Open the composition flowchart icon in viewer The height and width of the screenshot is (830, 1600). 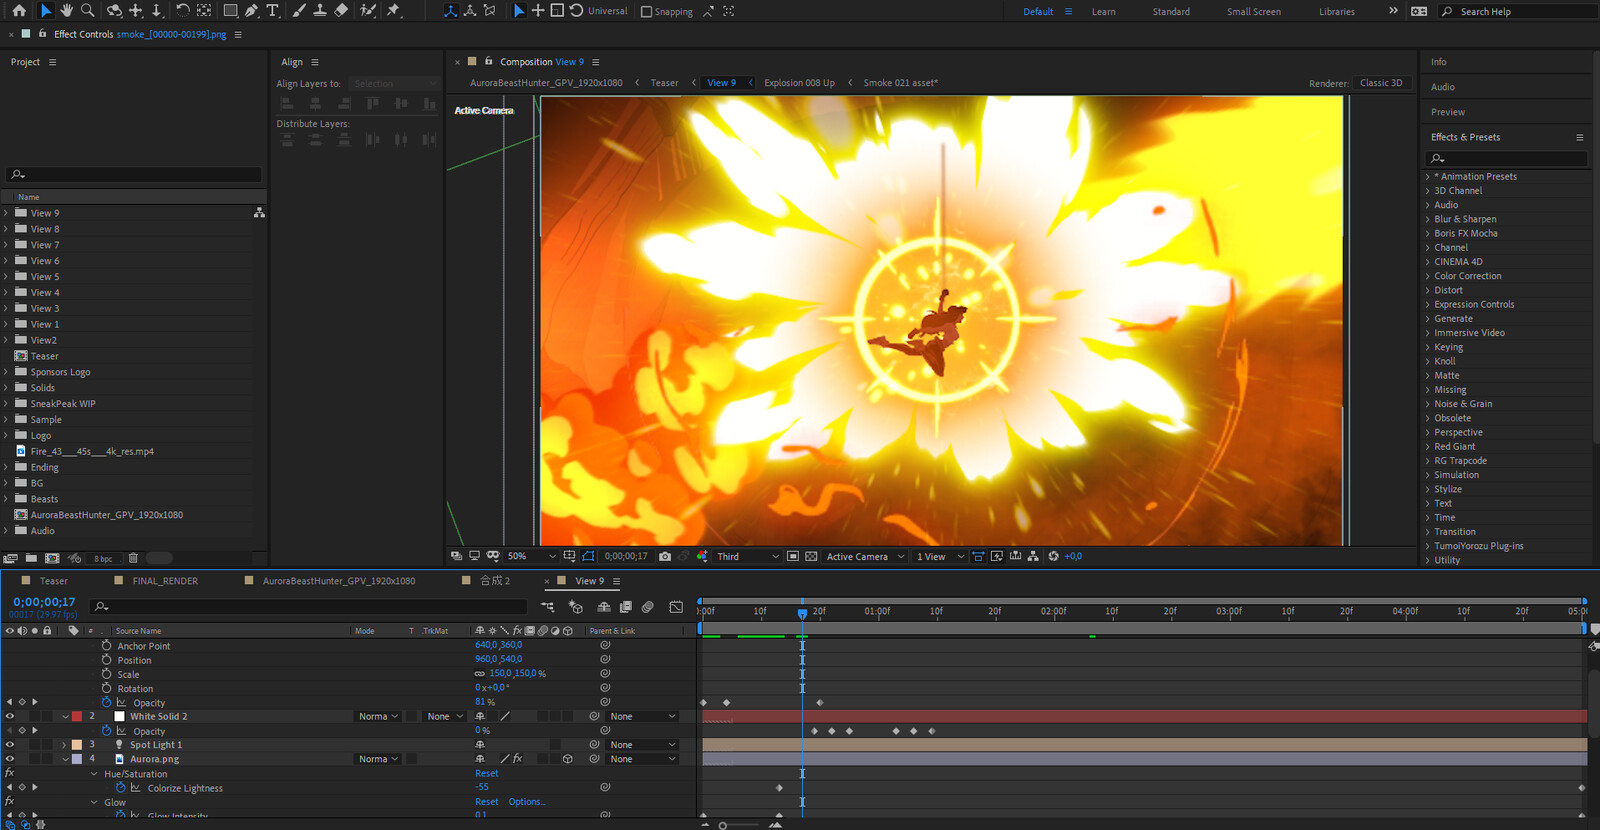click(1033, 556)
